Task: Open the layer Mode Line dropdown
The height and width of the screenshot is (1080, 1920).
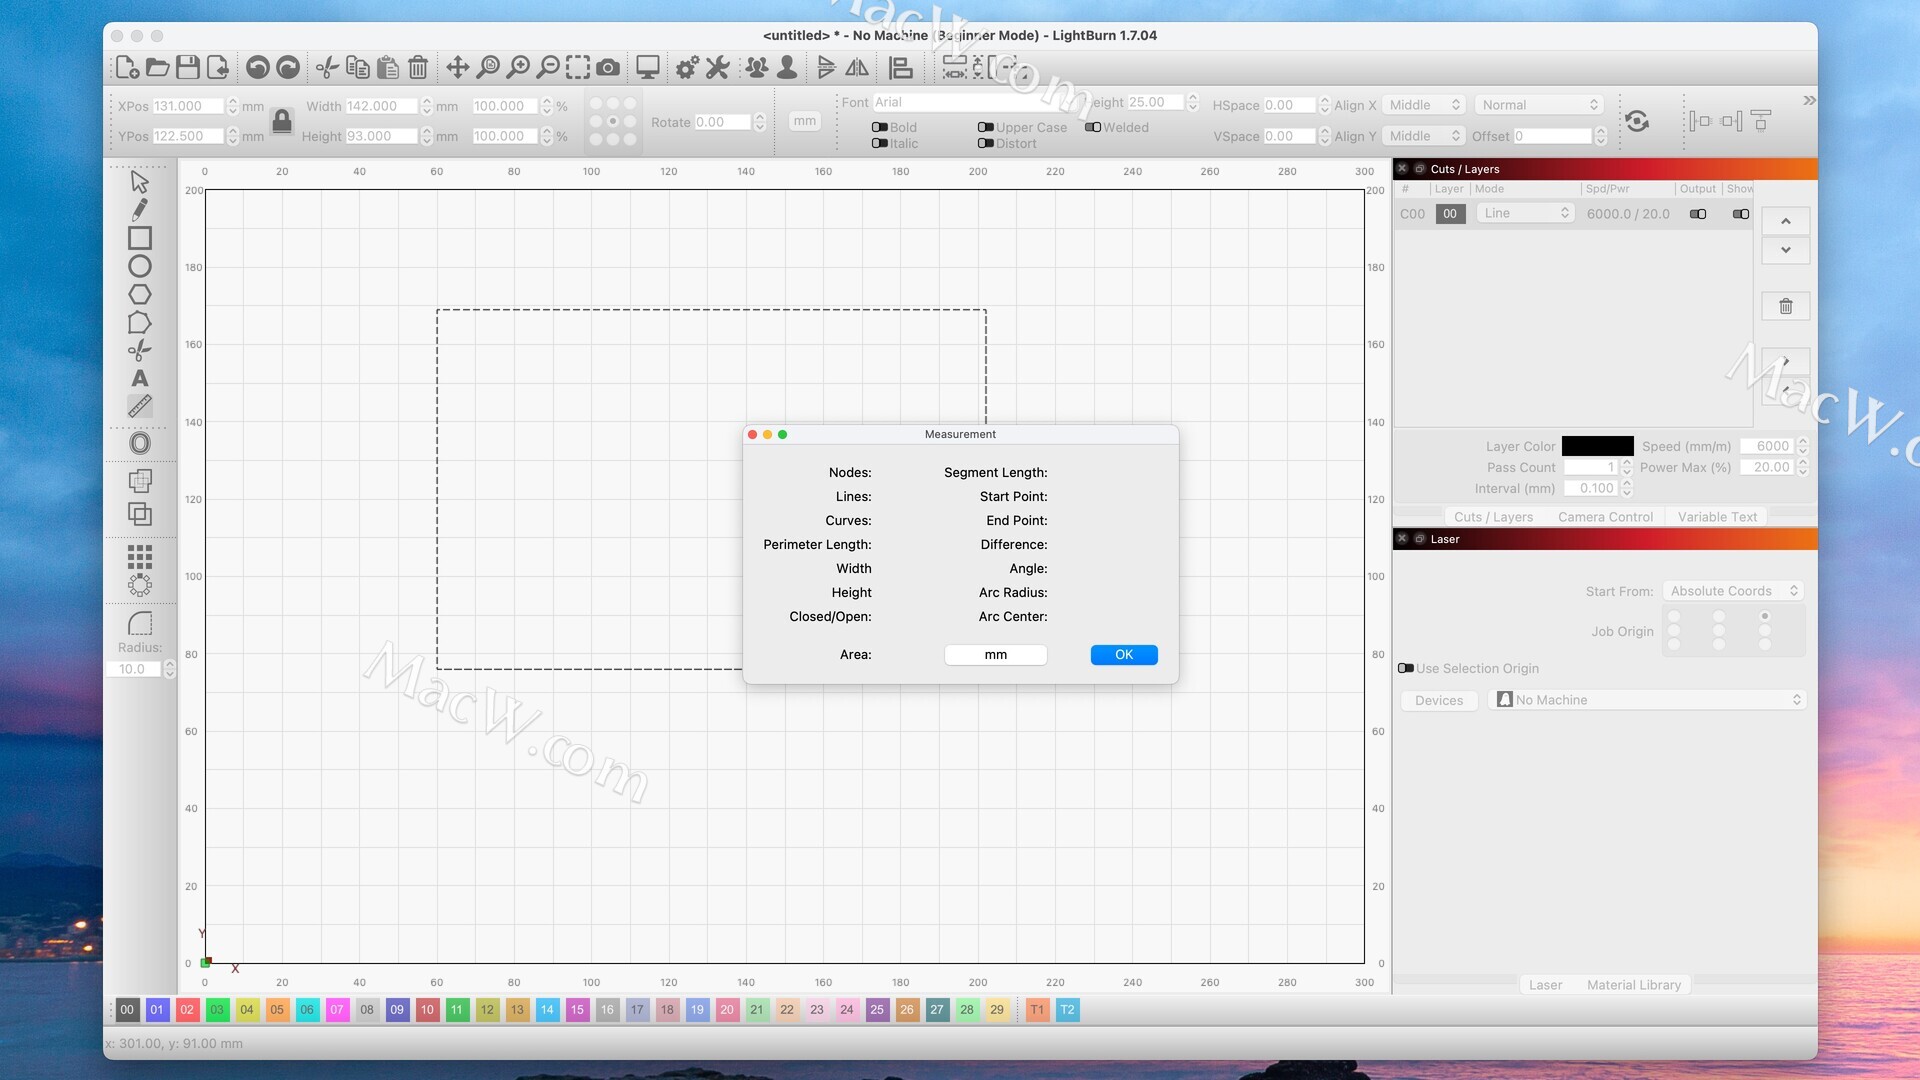Action: (x=1525, y=213)
